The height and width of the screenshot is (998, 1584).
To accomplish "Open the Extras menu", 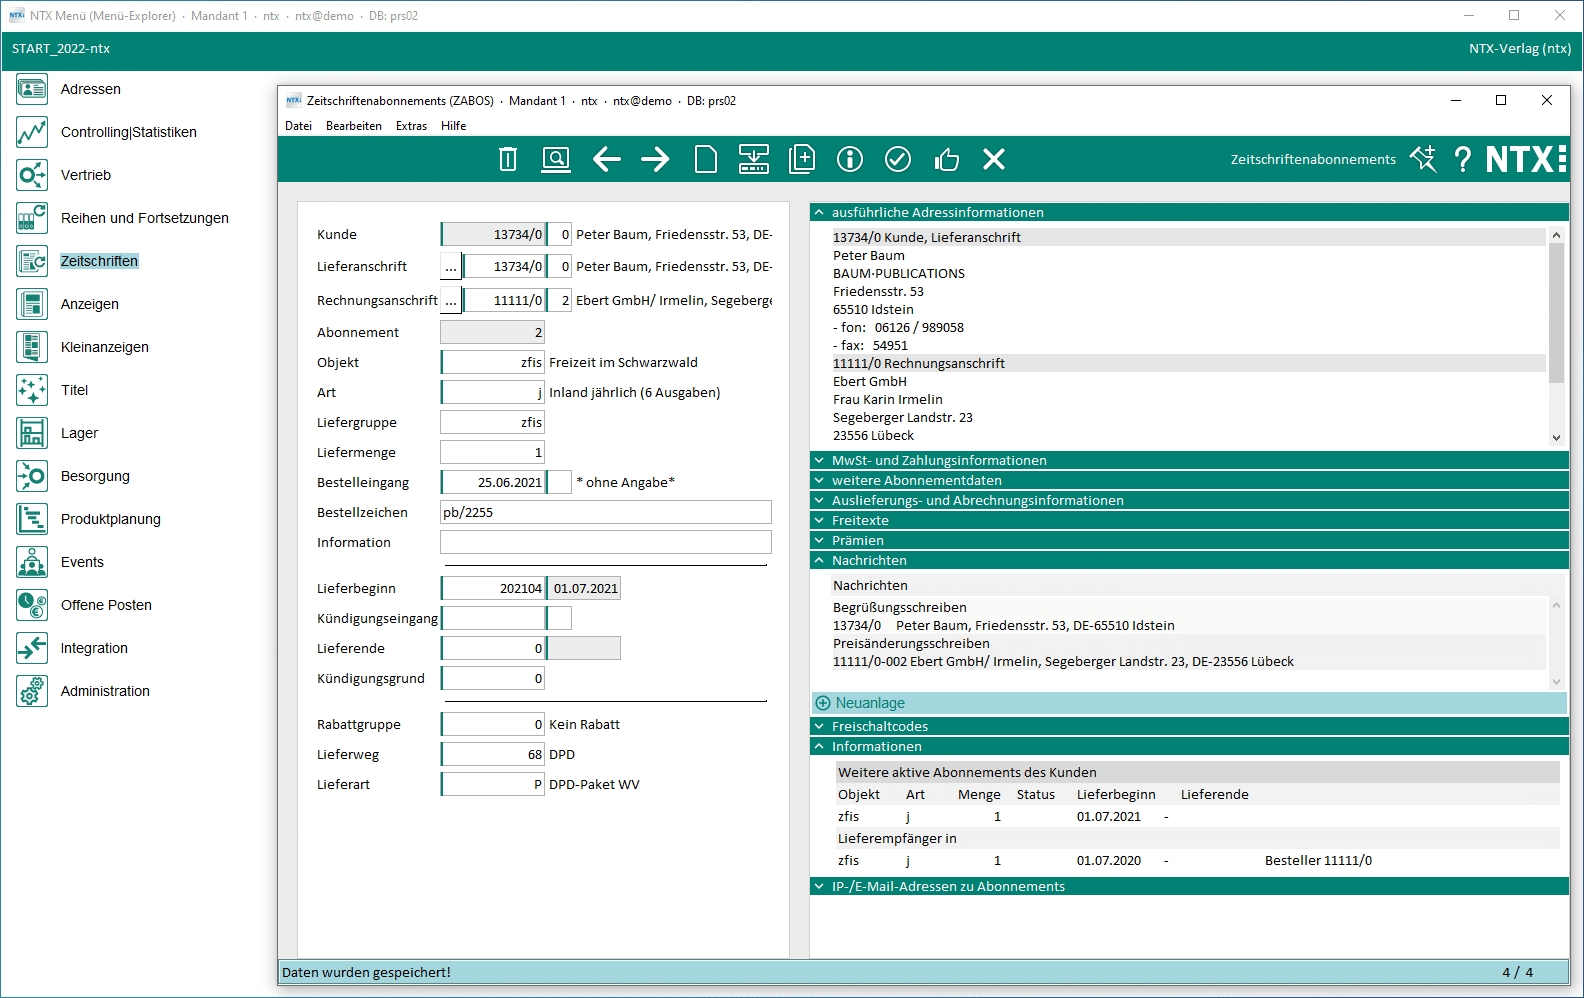I will (x=411, y=126).
